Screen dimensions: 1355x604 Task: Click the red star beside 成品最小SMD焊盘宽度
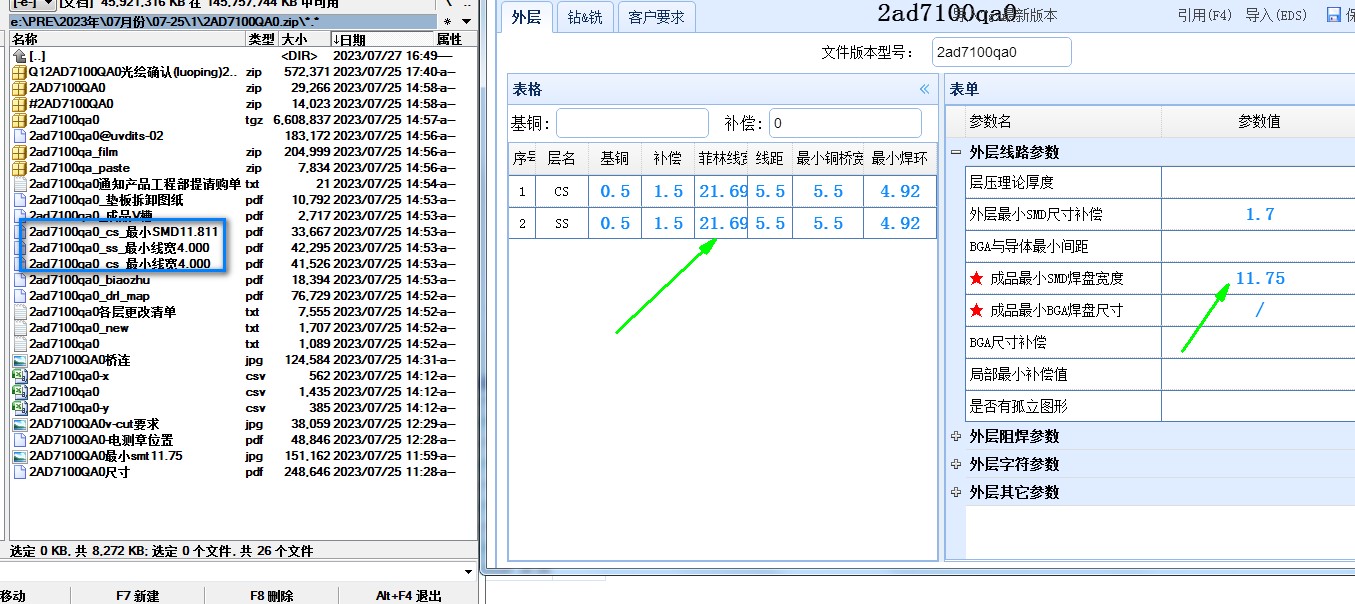(977, 278)
